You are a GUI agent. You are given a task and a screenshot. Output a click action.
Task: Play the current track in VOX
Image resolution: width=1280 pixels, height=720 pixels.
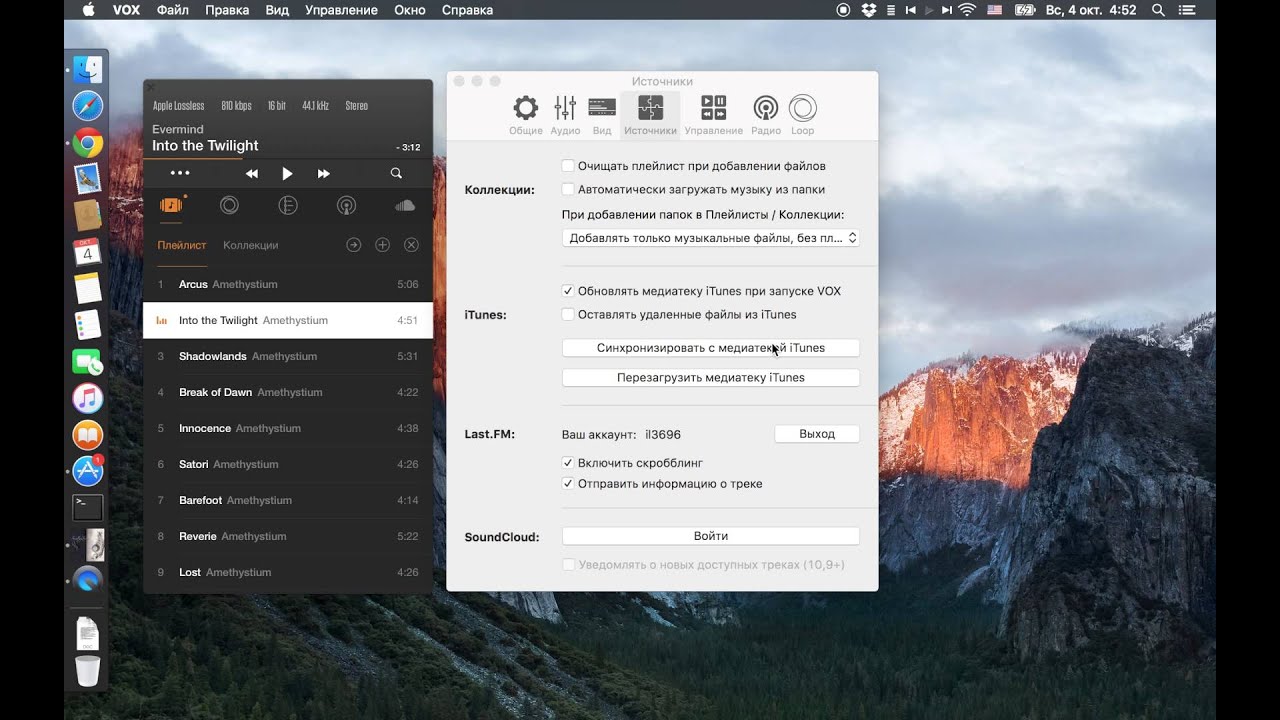287,174
